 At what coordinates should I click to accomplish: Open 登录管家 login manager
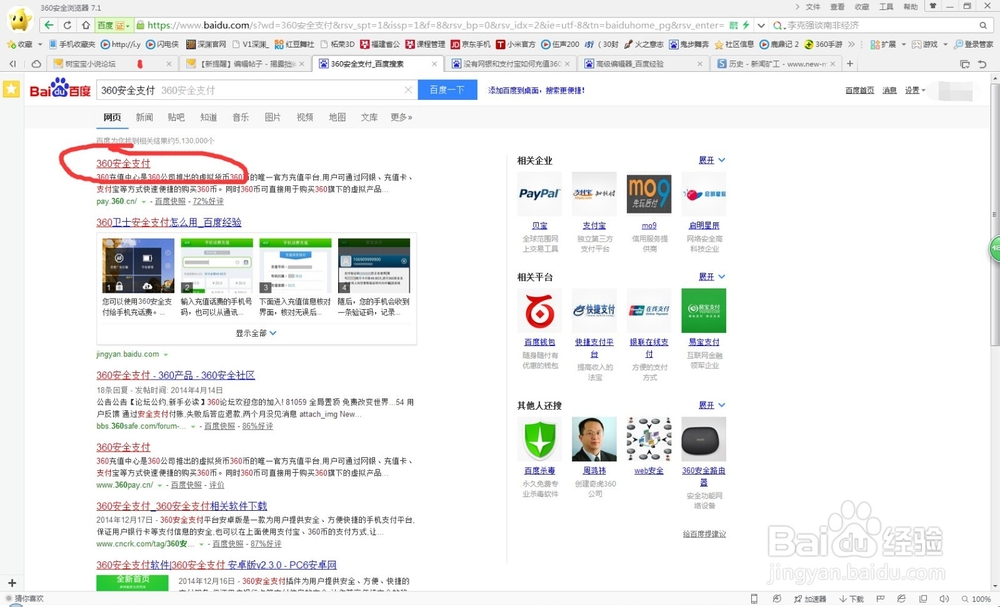coord(973,44)
